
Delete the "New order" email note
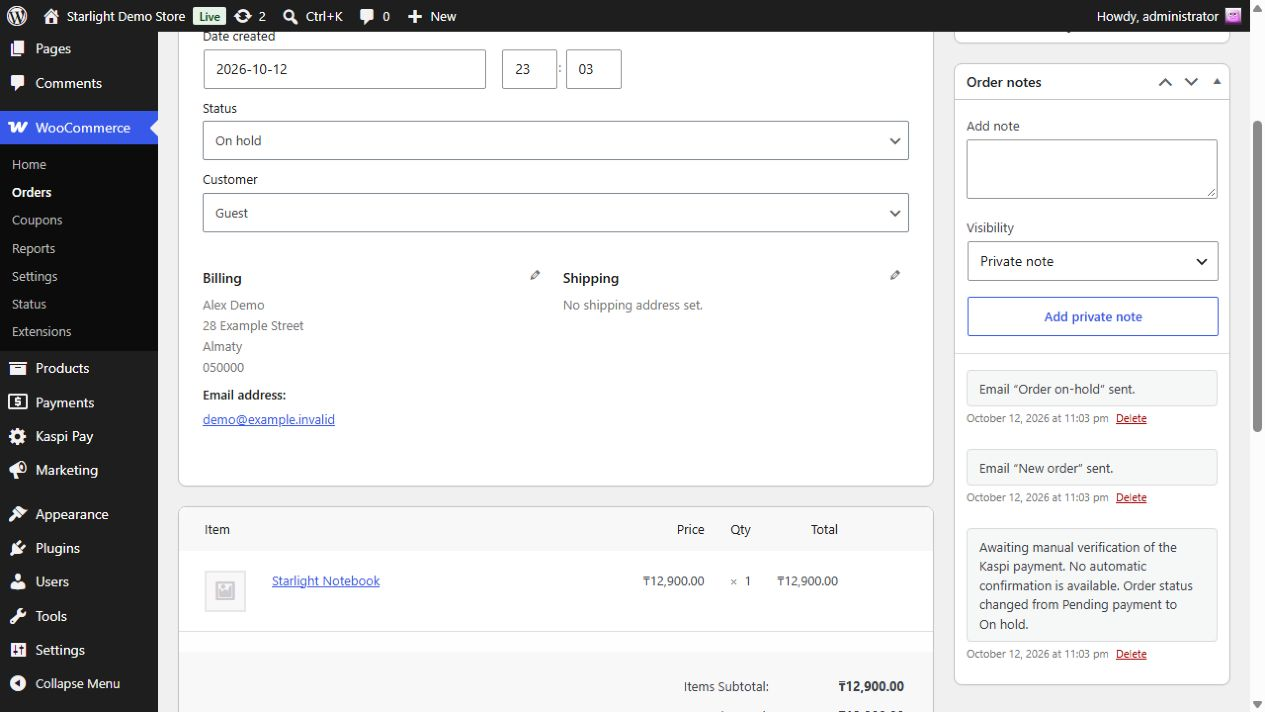click(x=1131, y=497)
